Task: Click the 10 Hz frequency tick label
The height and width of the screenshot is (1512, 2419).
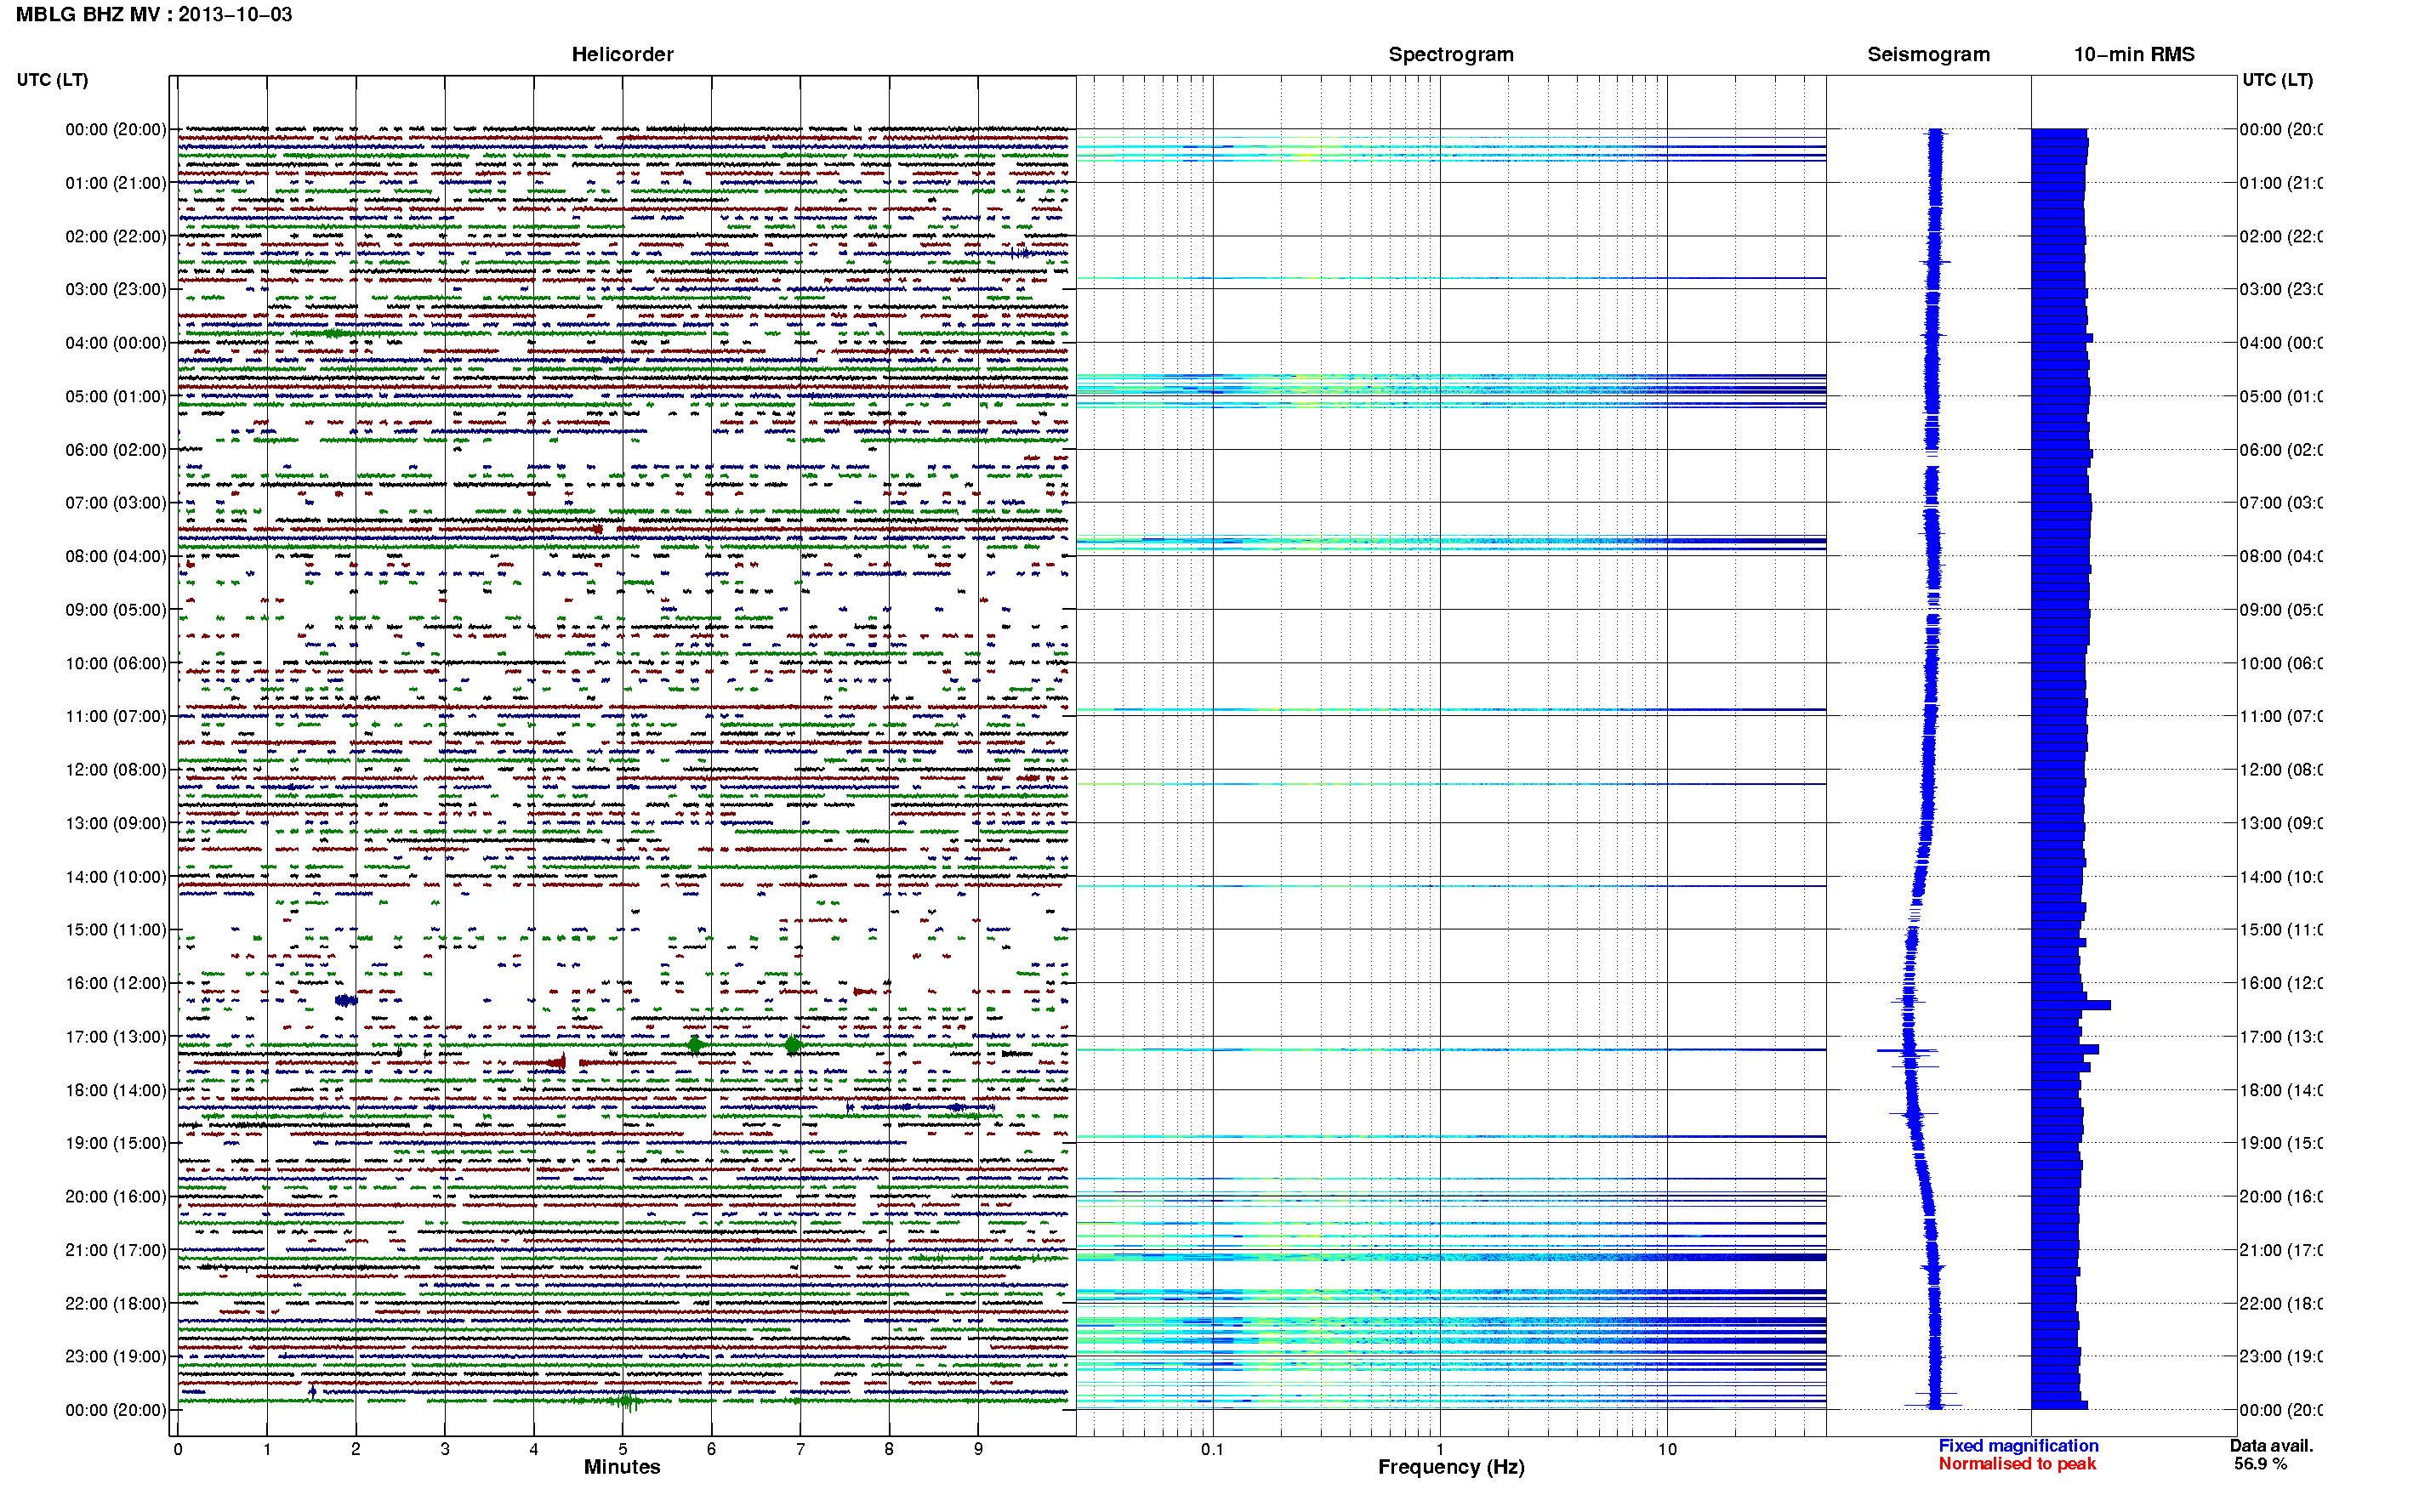Action: pyautogui.click(x=1667, y=1449)
